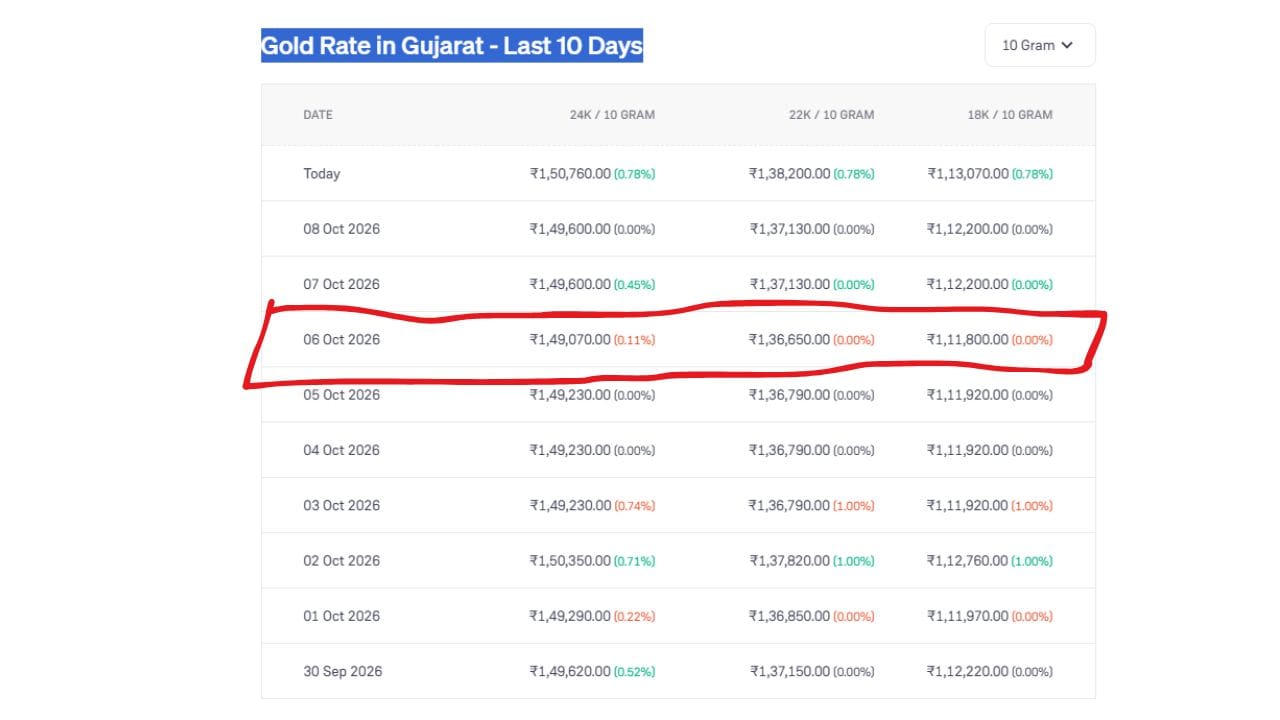
Task: Select the '04 Oct 2026' date cell
Action: (x=342, y=450)
